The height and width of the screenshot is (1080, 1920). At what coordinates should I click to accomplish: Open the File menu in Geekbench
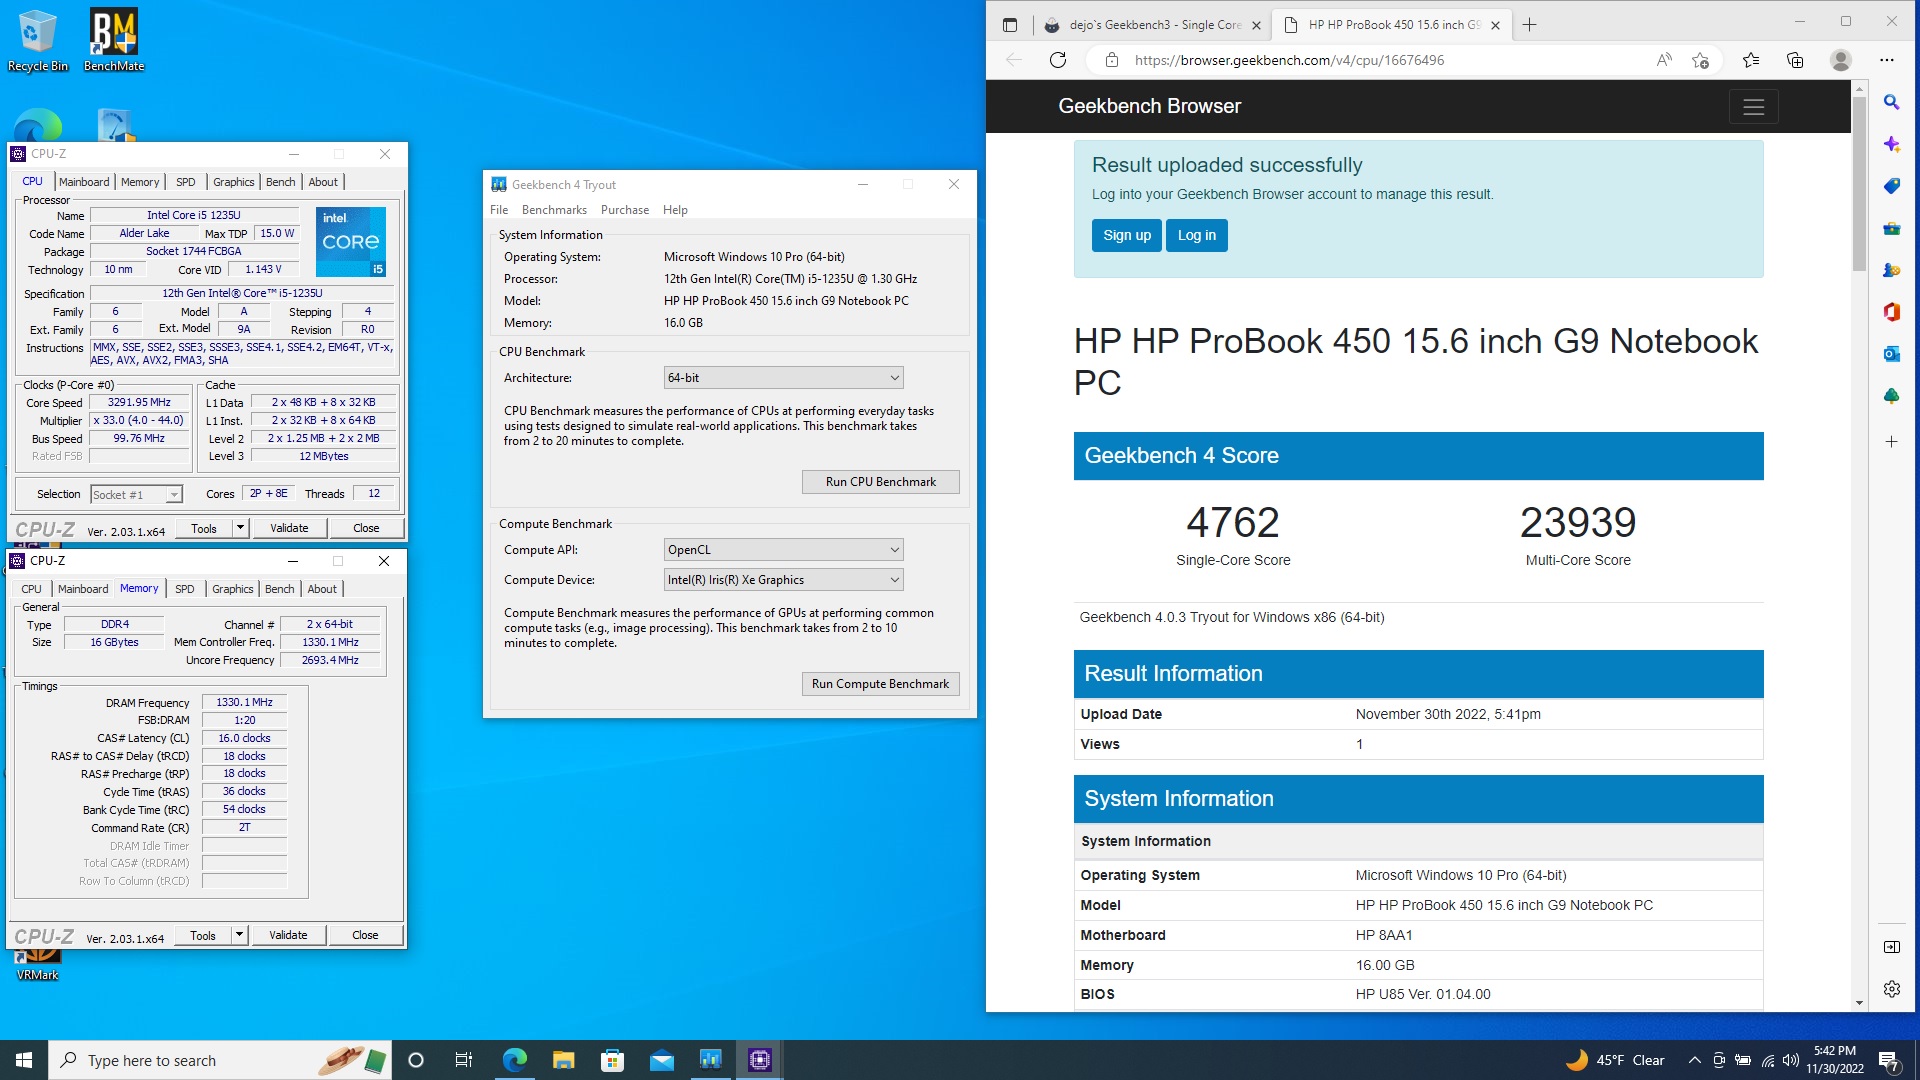(499, 210)
